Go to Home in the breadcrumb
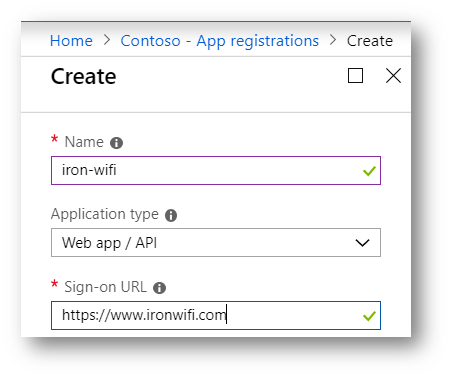The width and height of the screenshot is (453, 379). tap(71, 41)
